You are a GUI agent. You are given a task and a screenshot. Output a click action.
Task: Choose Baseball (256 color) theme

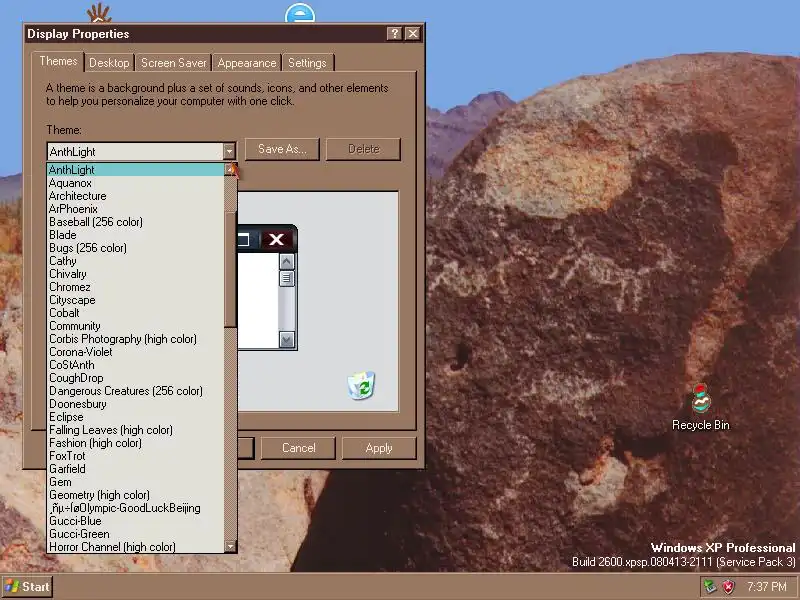(x=136, y=222)
